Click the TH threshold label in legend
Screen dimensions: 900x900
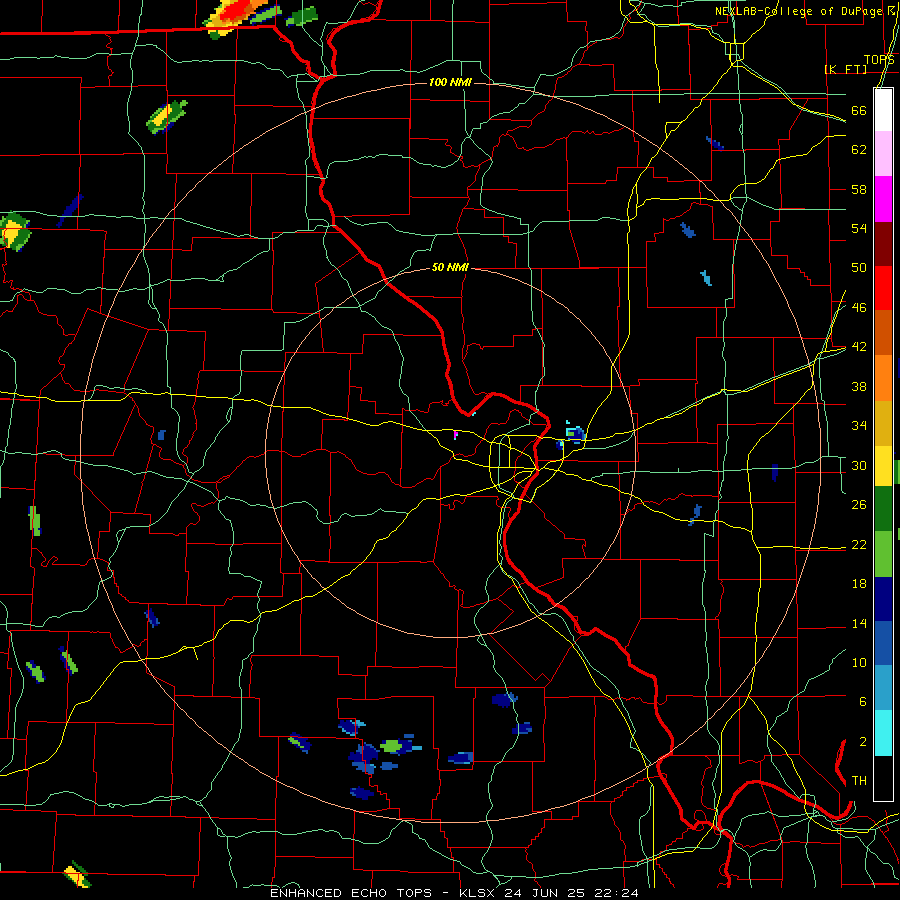859,781
